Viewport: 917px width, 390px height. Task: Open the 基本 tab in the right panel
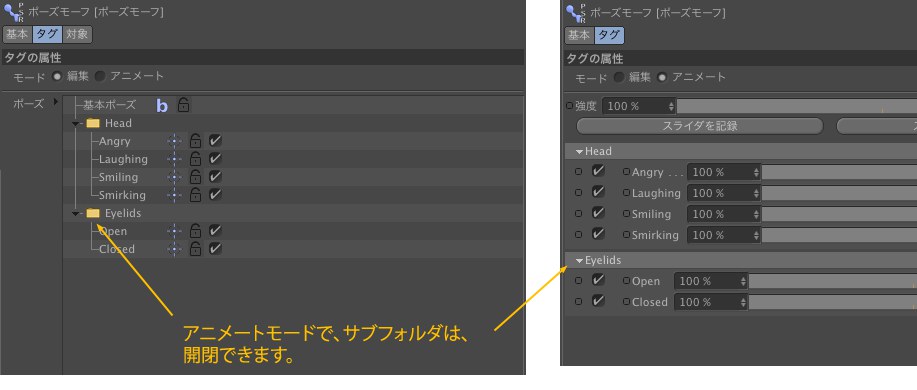(580, 35)
